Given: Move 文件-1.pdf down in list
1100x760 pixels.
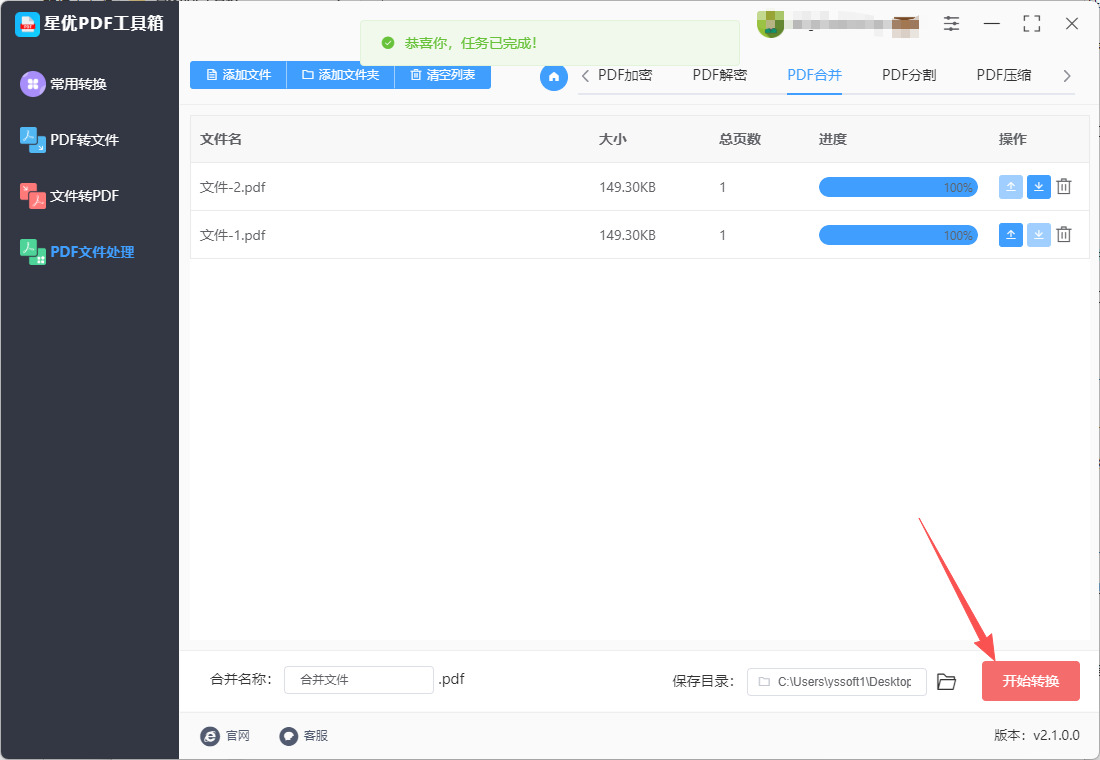Looking at the screenshot, I should (x=1038, y=235).
